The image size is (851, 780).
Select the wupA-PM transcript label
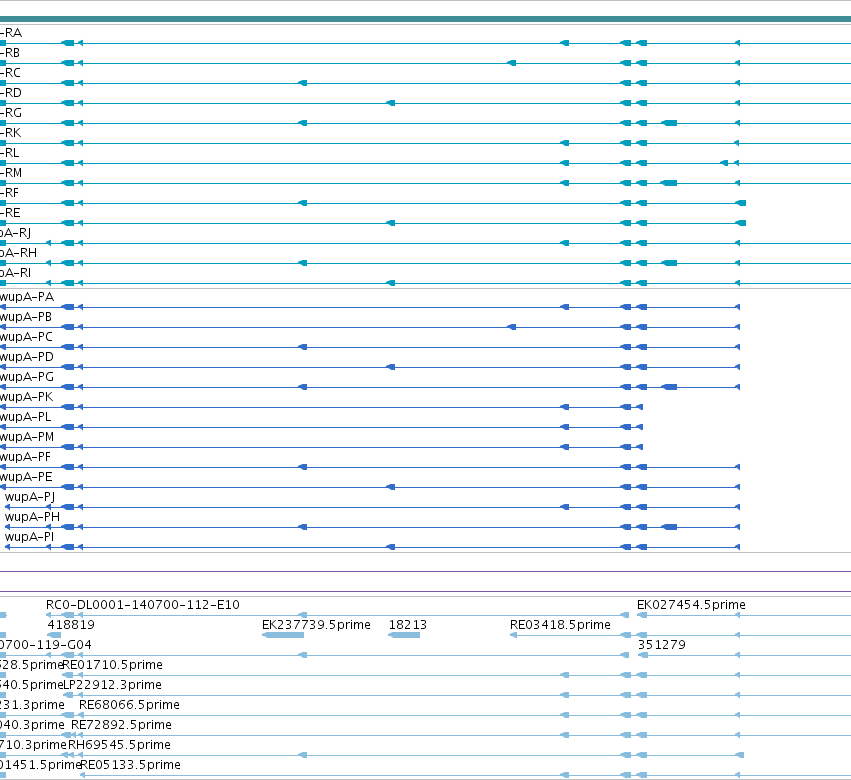(x=27, y=437)
